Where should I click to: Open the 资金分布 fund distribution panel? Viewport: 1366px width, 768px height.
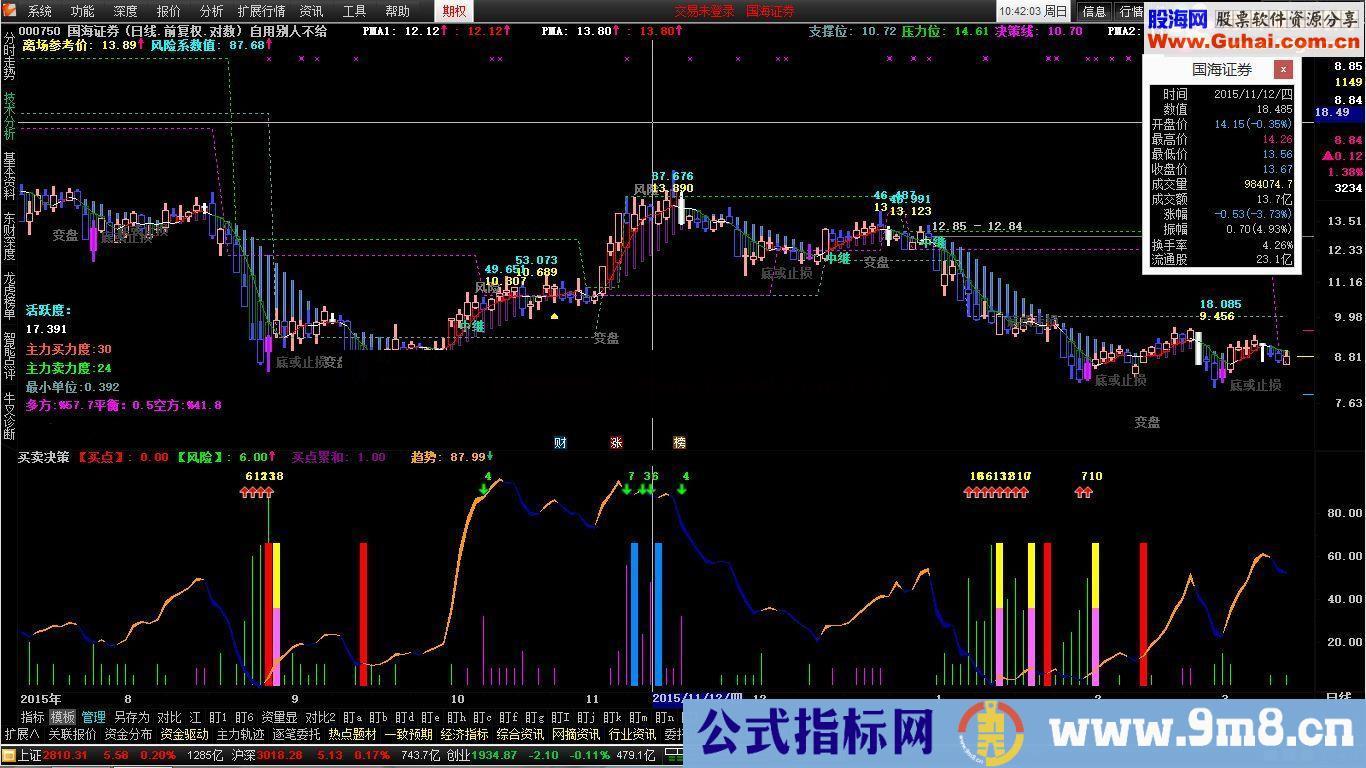tap(130, 735)
